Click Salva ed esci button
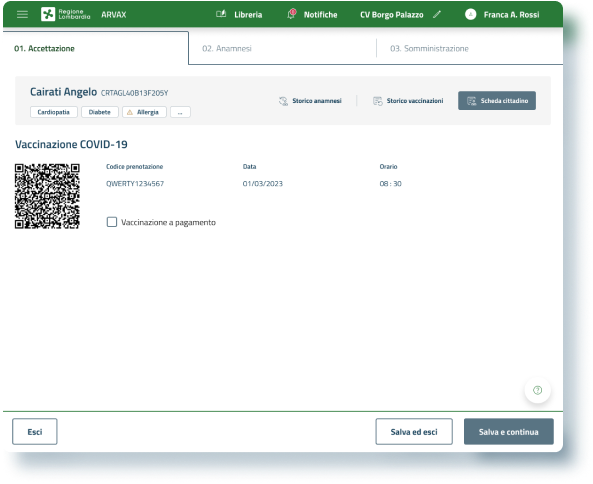593x484 pixels. [x=414, y=431]
